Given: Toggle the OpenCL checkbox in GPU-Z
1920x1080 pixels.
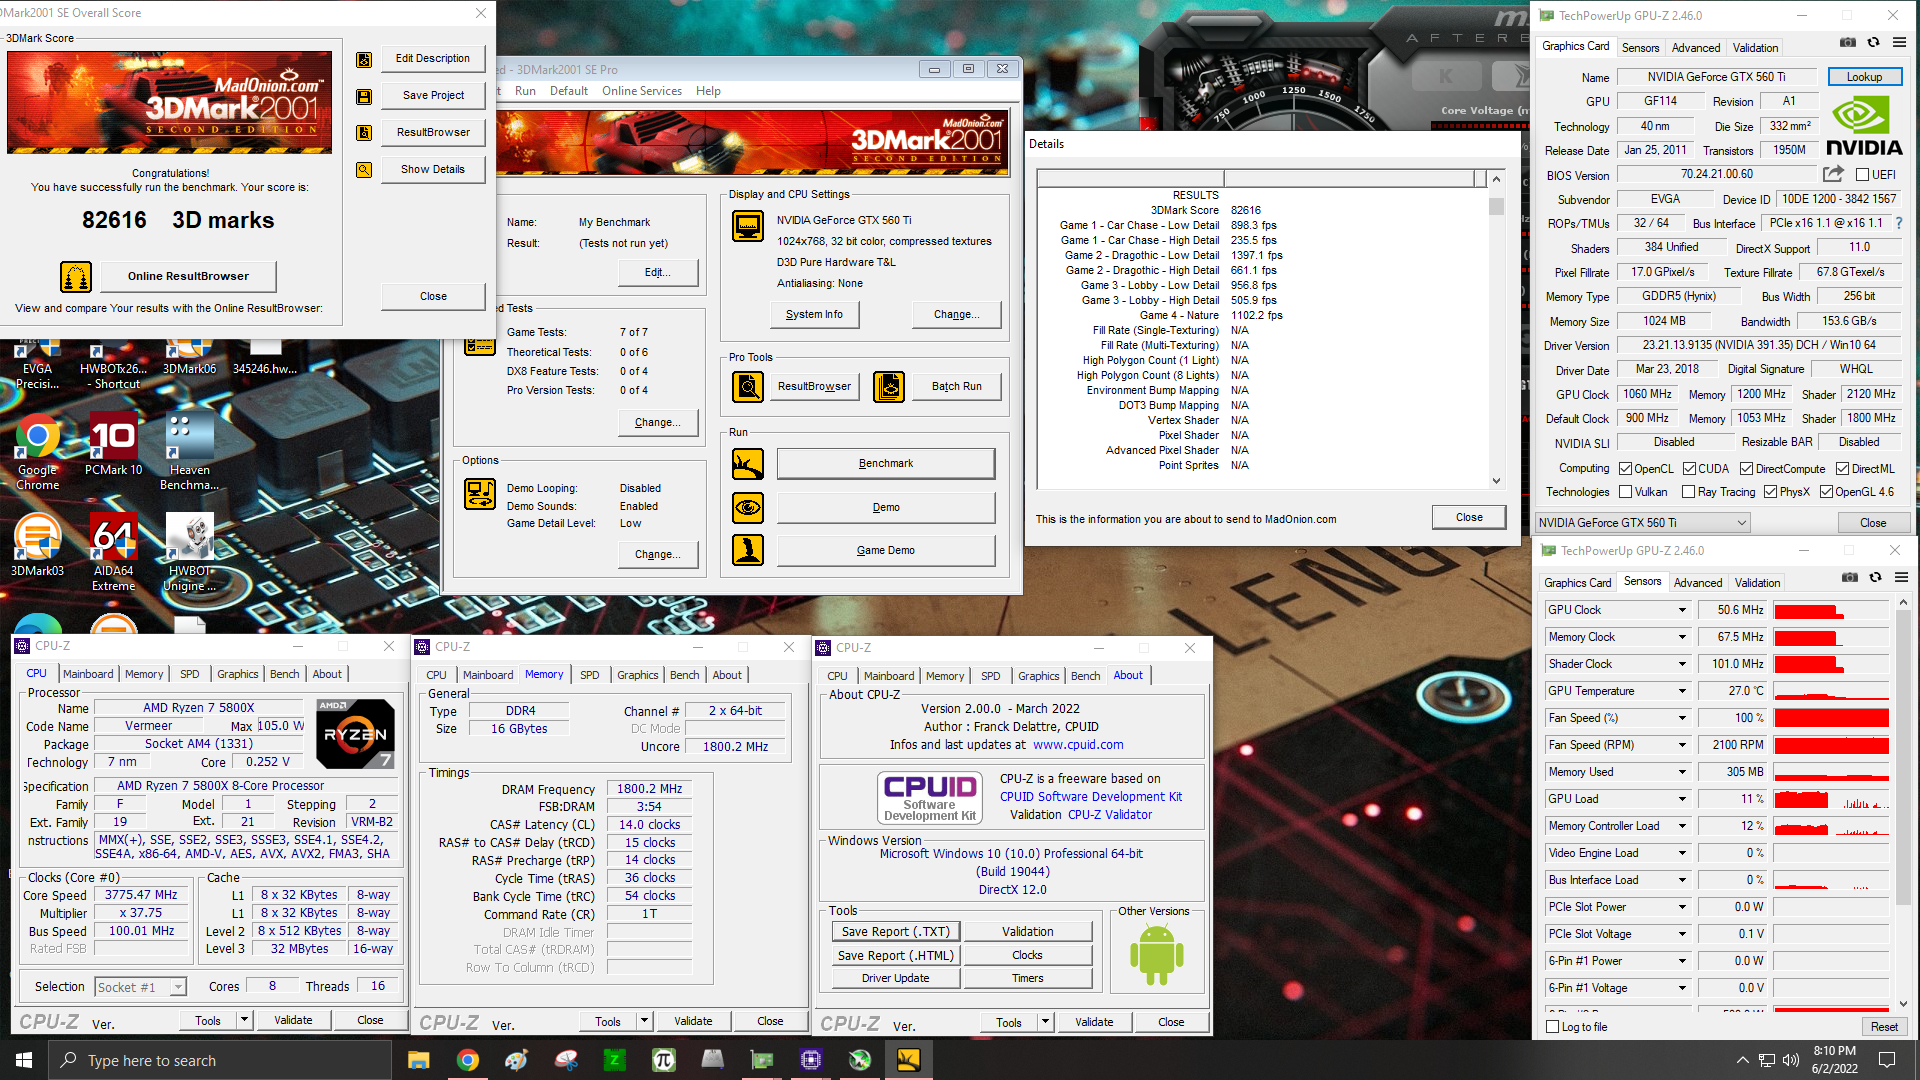Looking at the screenshot, I should click(x=1626, y=469).
